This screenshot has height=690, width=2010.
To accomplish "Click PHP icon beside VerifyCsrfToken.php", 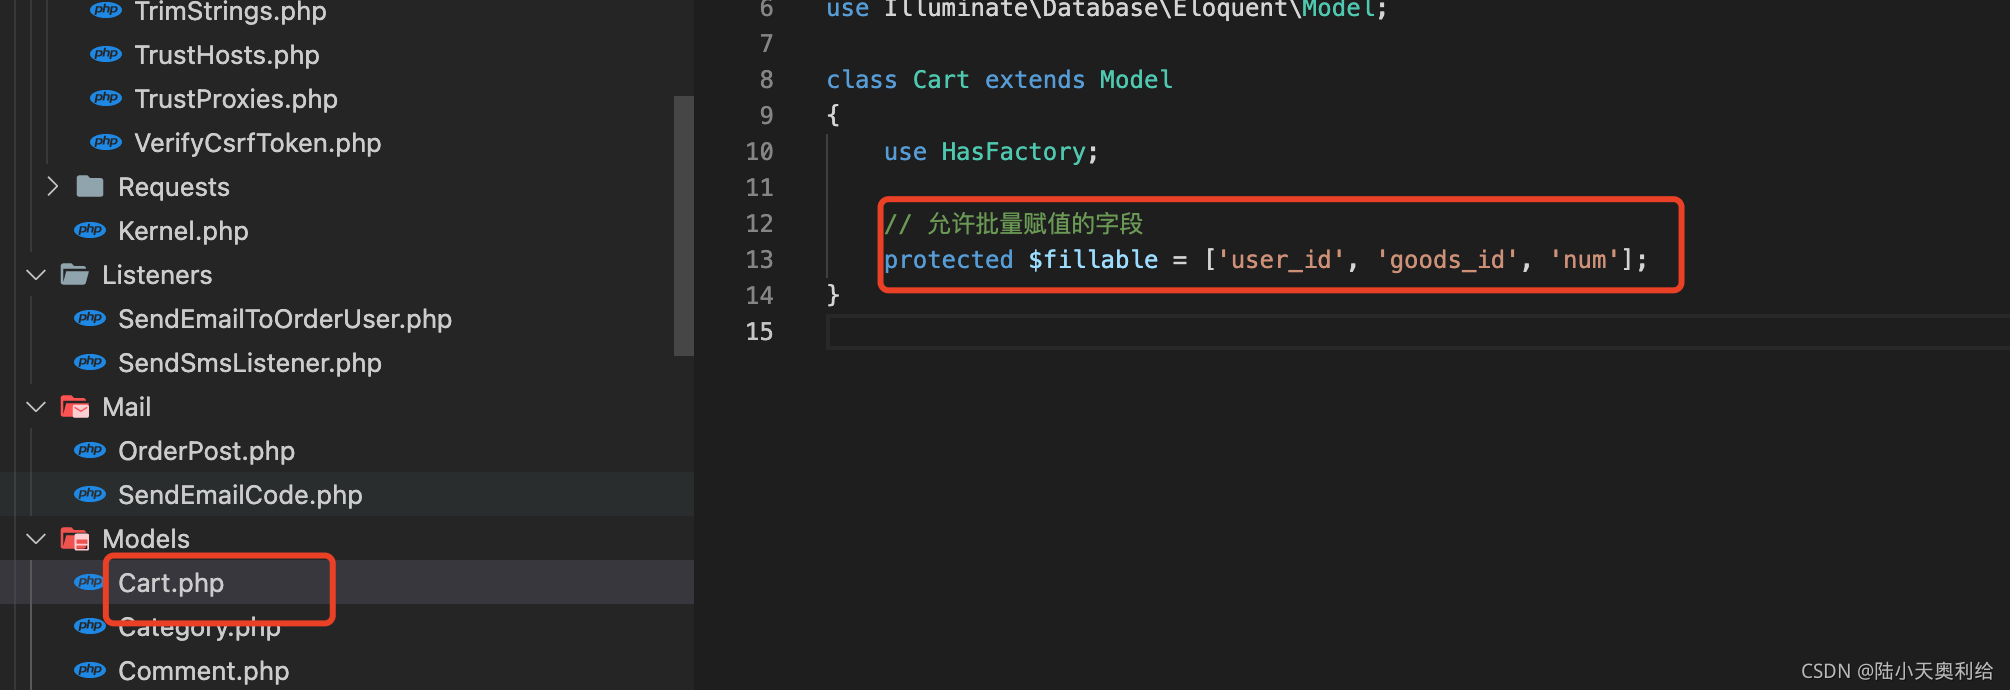I will click(x=106, y=142).
